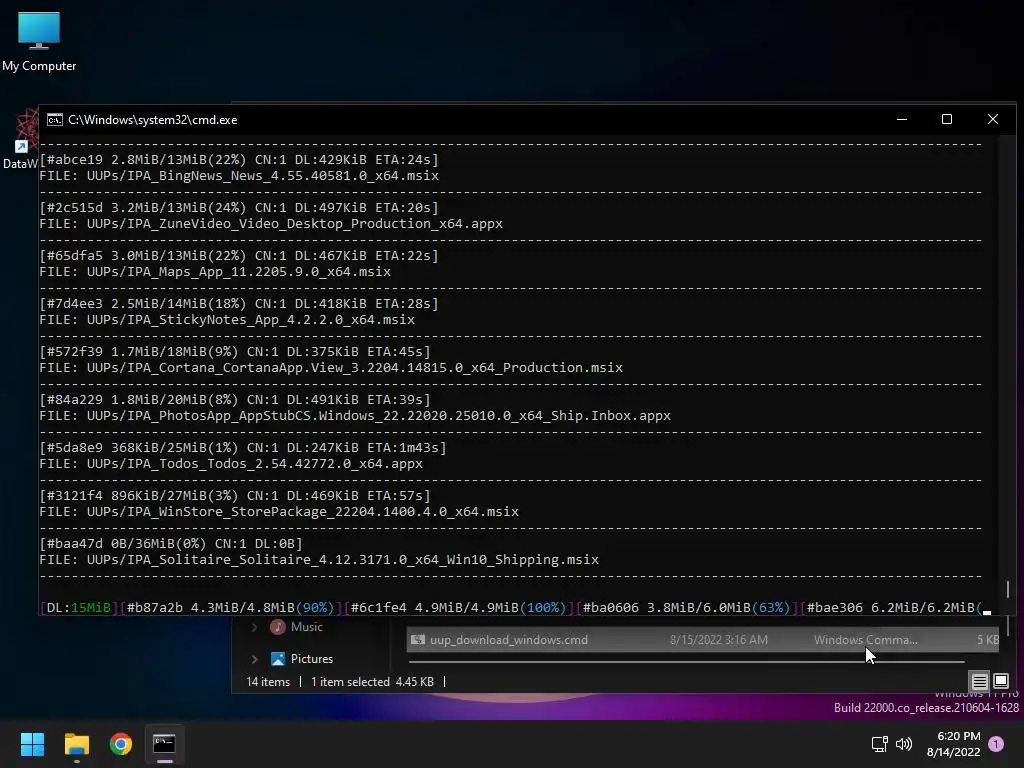Click the 1 item selected 4.45 KB status
This screenshot has height=768, width=1024.
click(372, 682)
